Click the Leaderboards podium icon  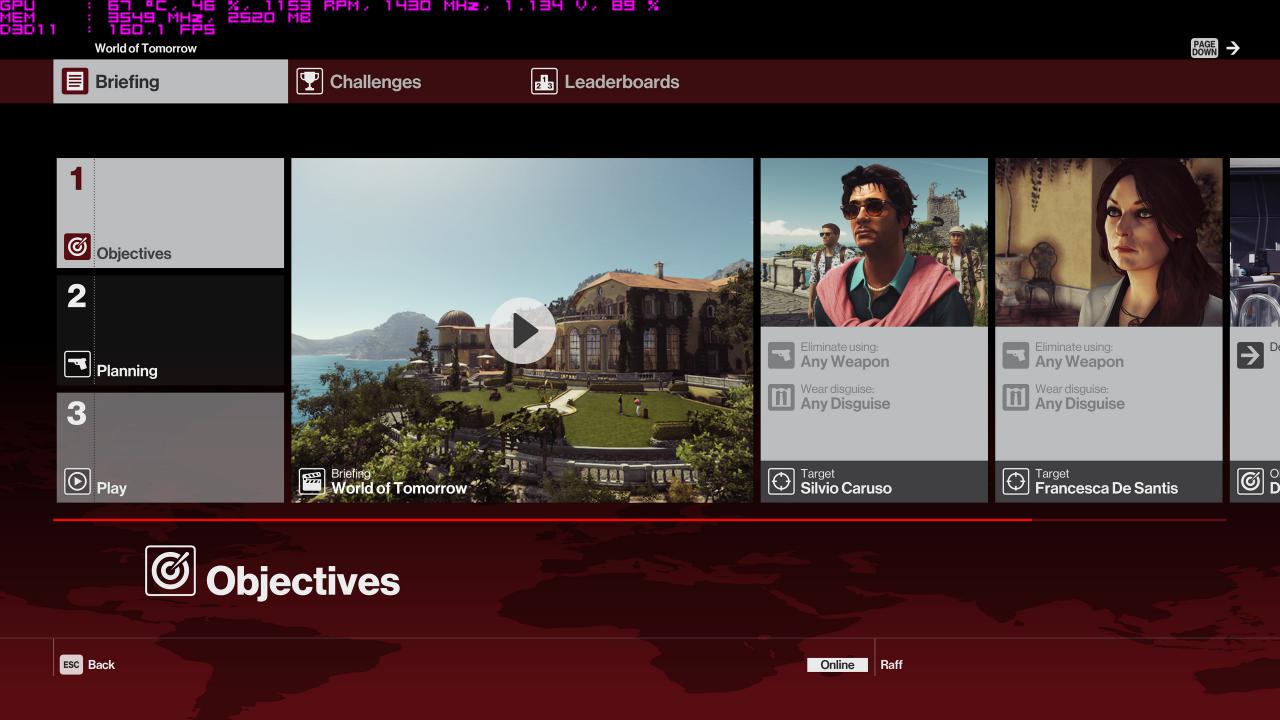(x=544, y=82)
